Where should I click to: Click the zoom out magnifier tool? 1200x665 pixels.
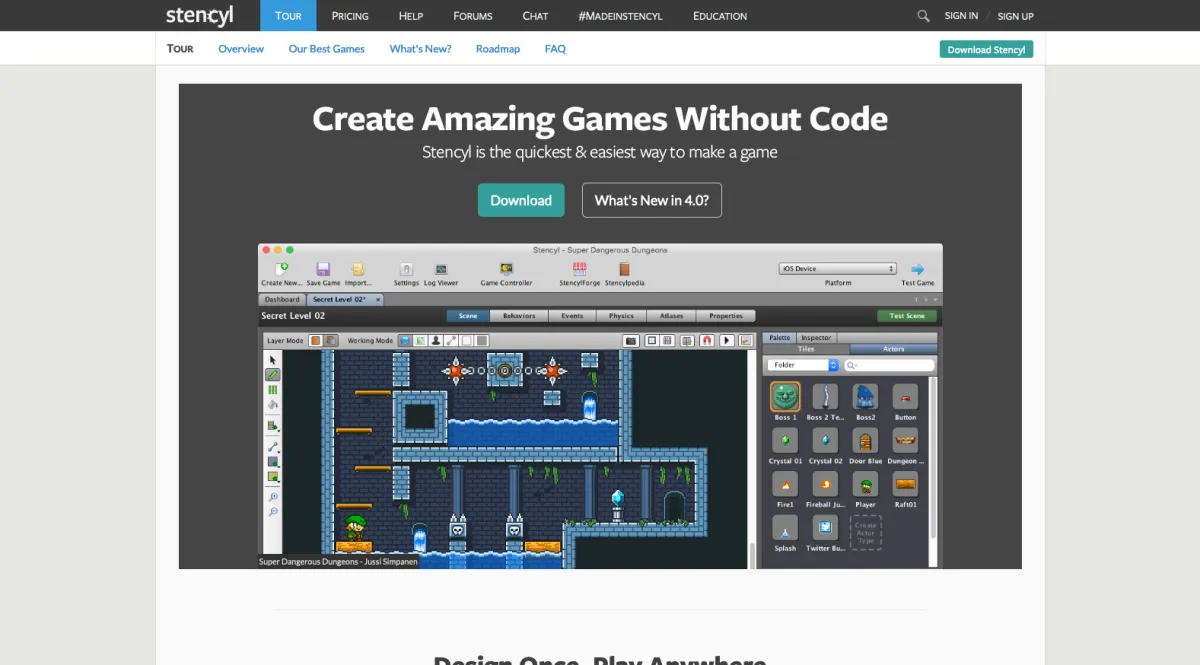pos(272,512)
